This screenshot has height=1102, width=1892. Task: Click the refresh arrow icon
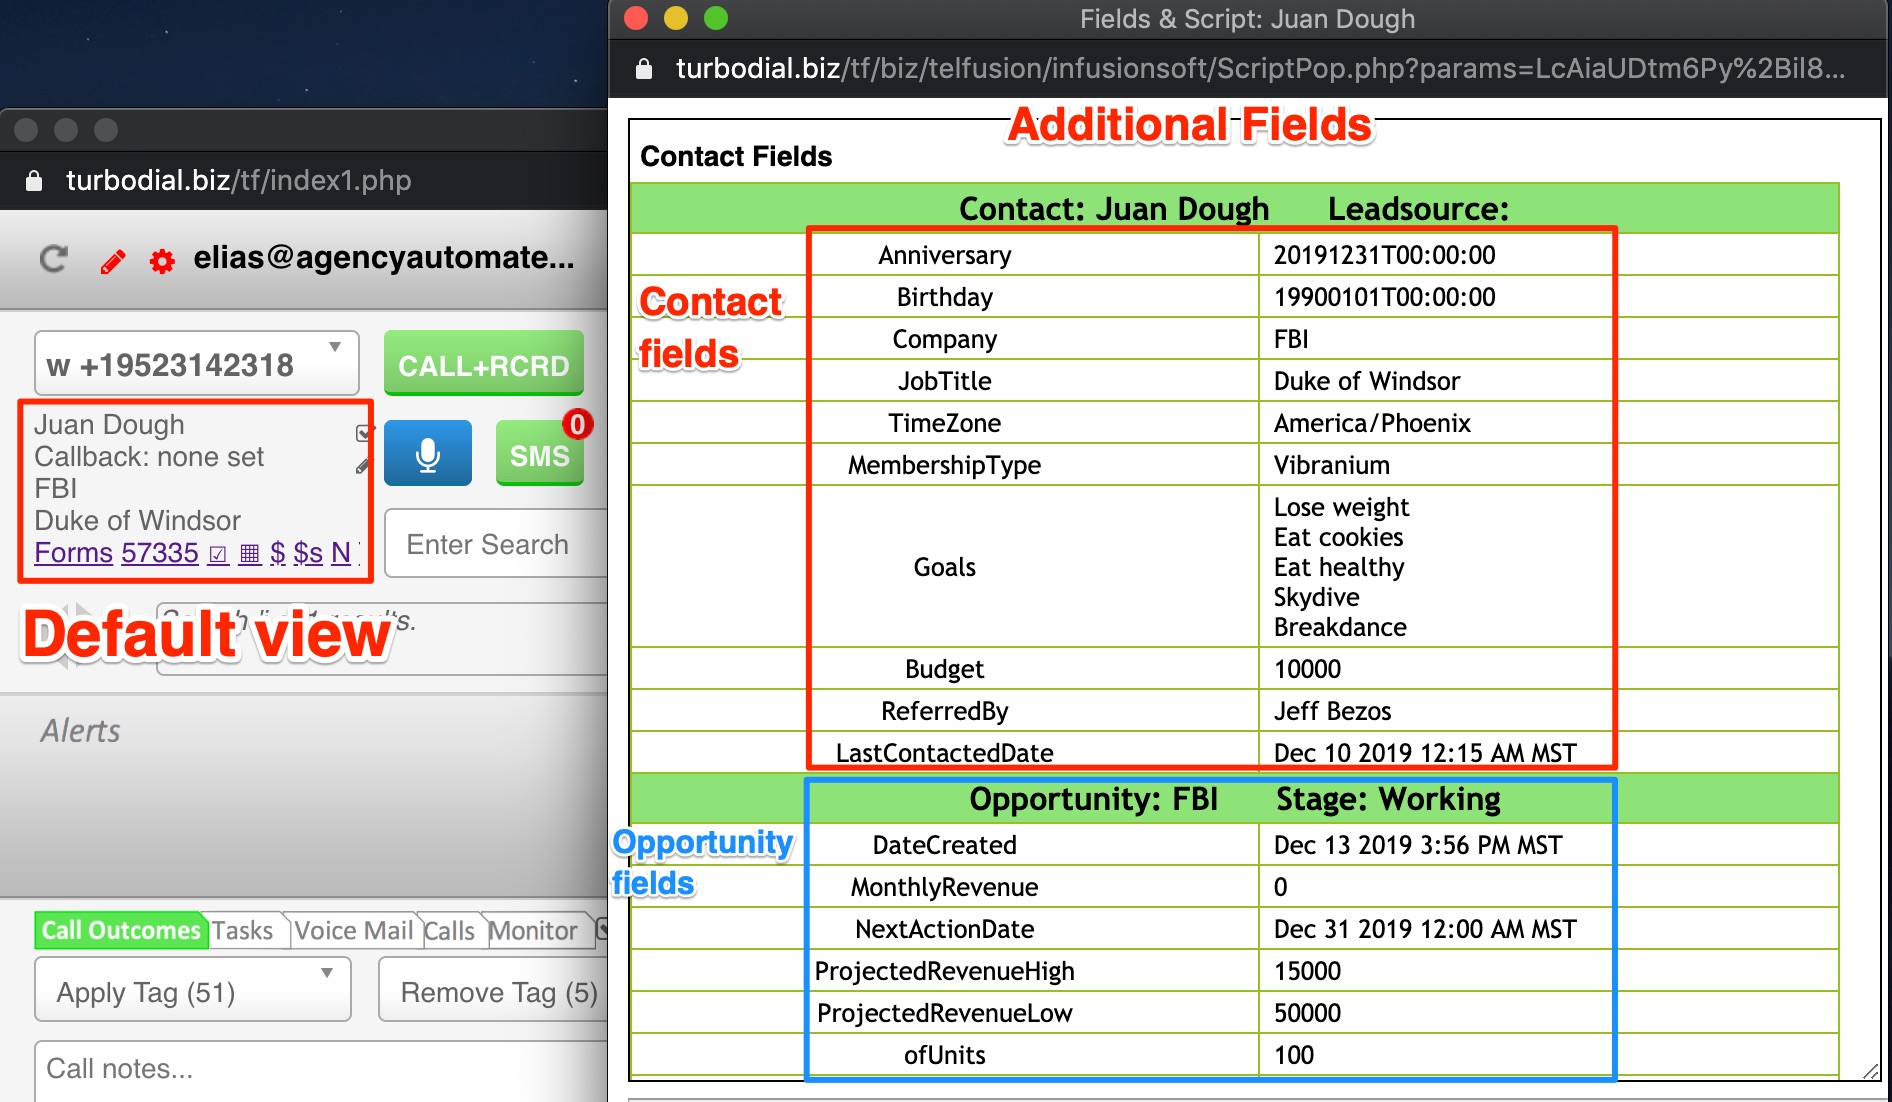[54, 260]
